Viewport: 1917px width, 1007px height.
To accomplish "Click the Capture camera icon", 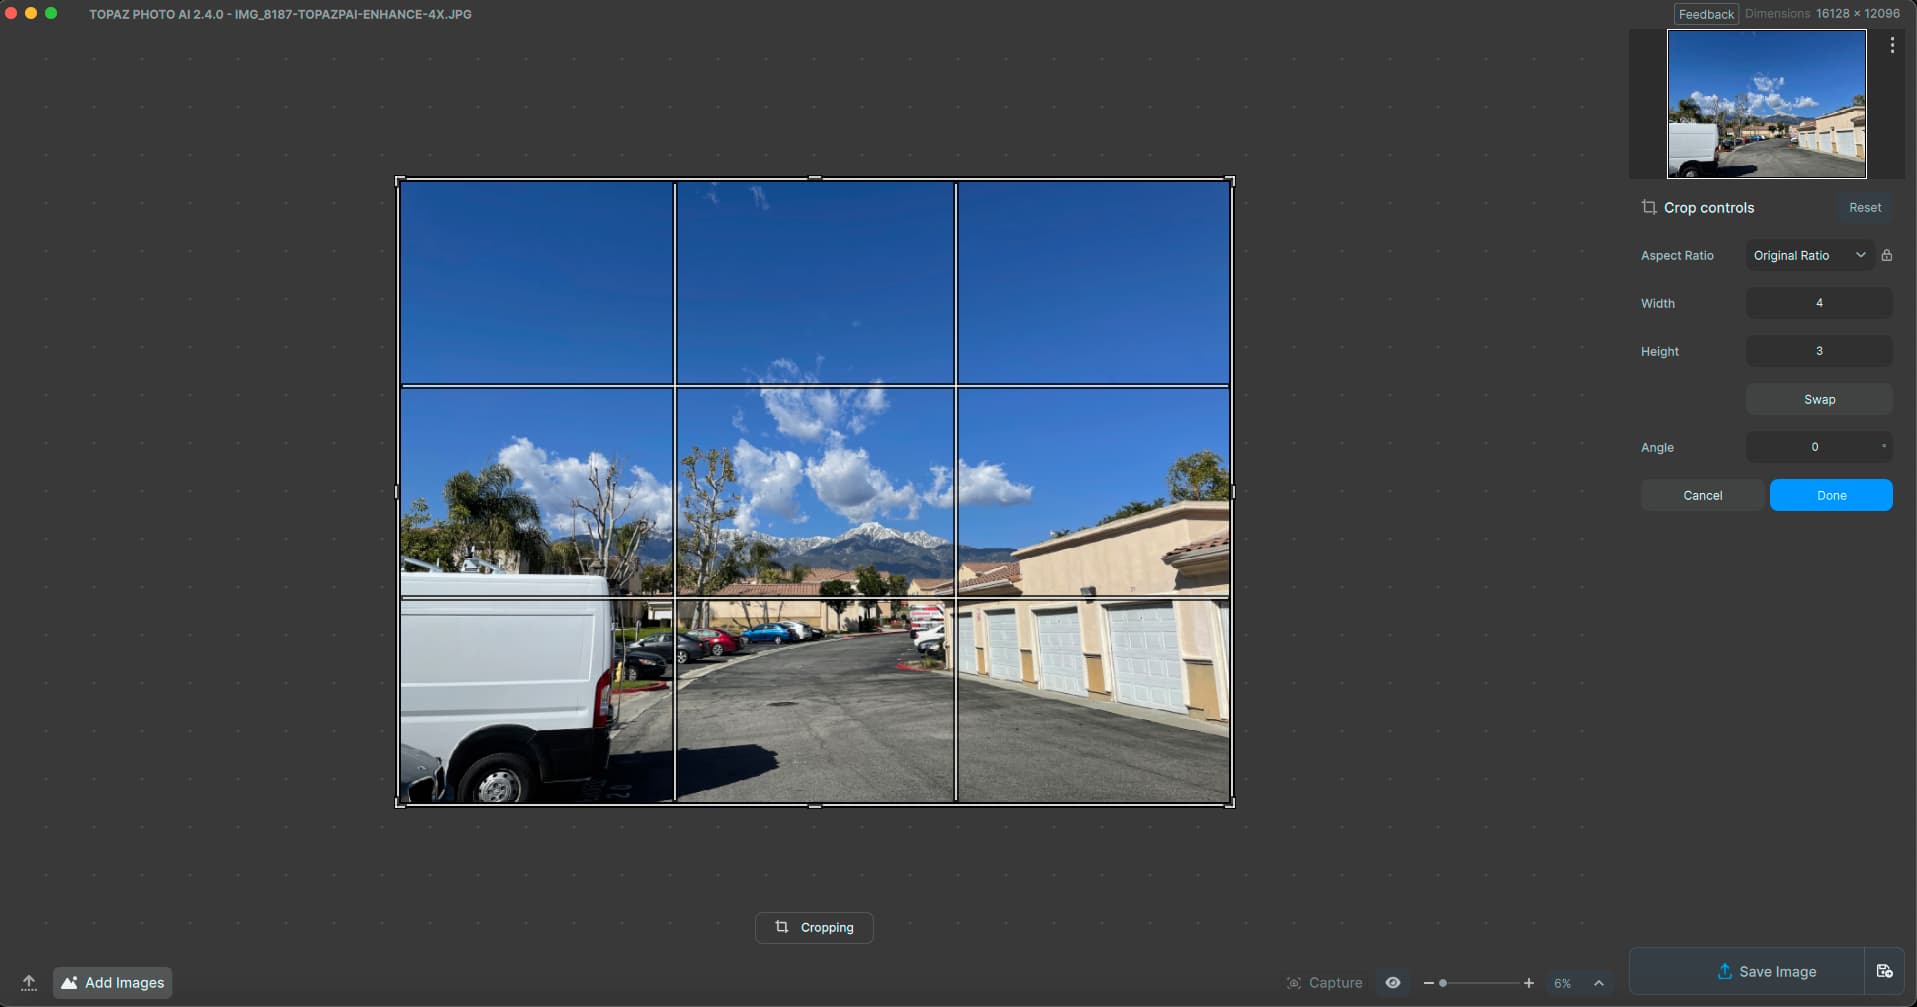I will 1293,983.
